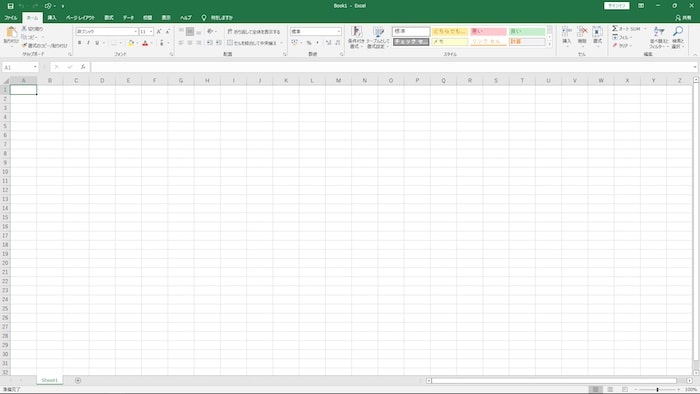The width and height of the screenshot is (700, 394).
Task: Click in the formula bar input
Action: (392, 67)
